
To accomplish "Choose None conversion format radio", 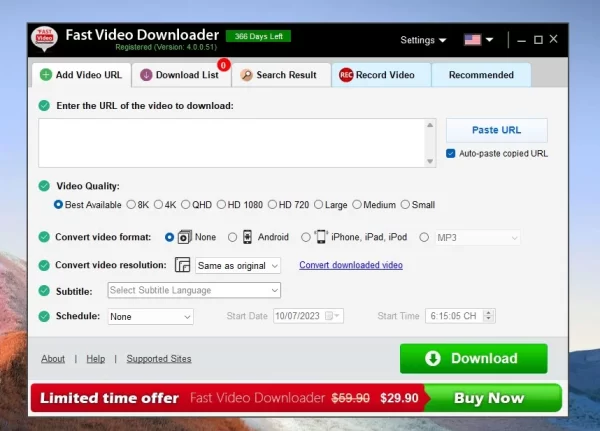I will (x=169, y=237).
